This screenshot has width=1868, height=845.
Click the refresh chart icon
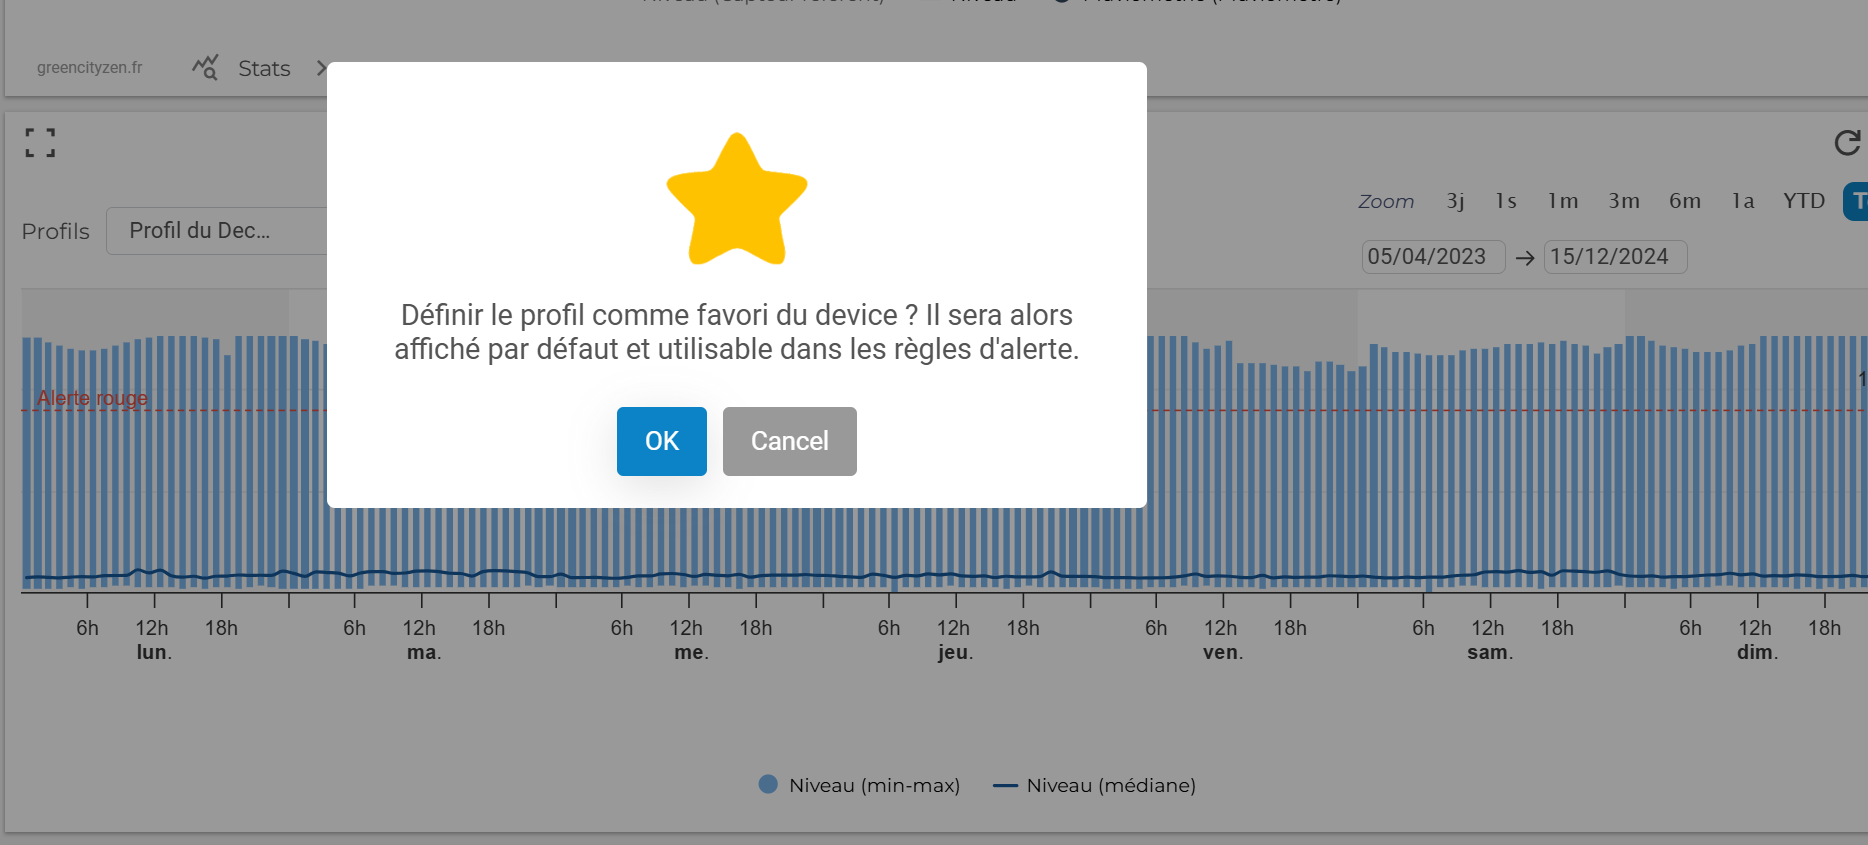(1846, 143)
